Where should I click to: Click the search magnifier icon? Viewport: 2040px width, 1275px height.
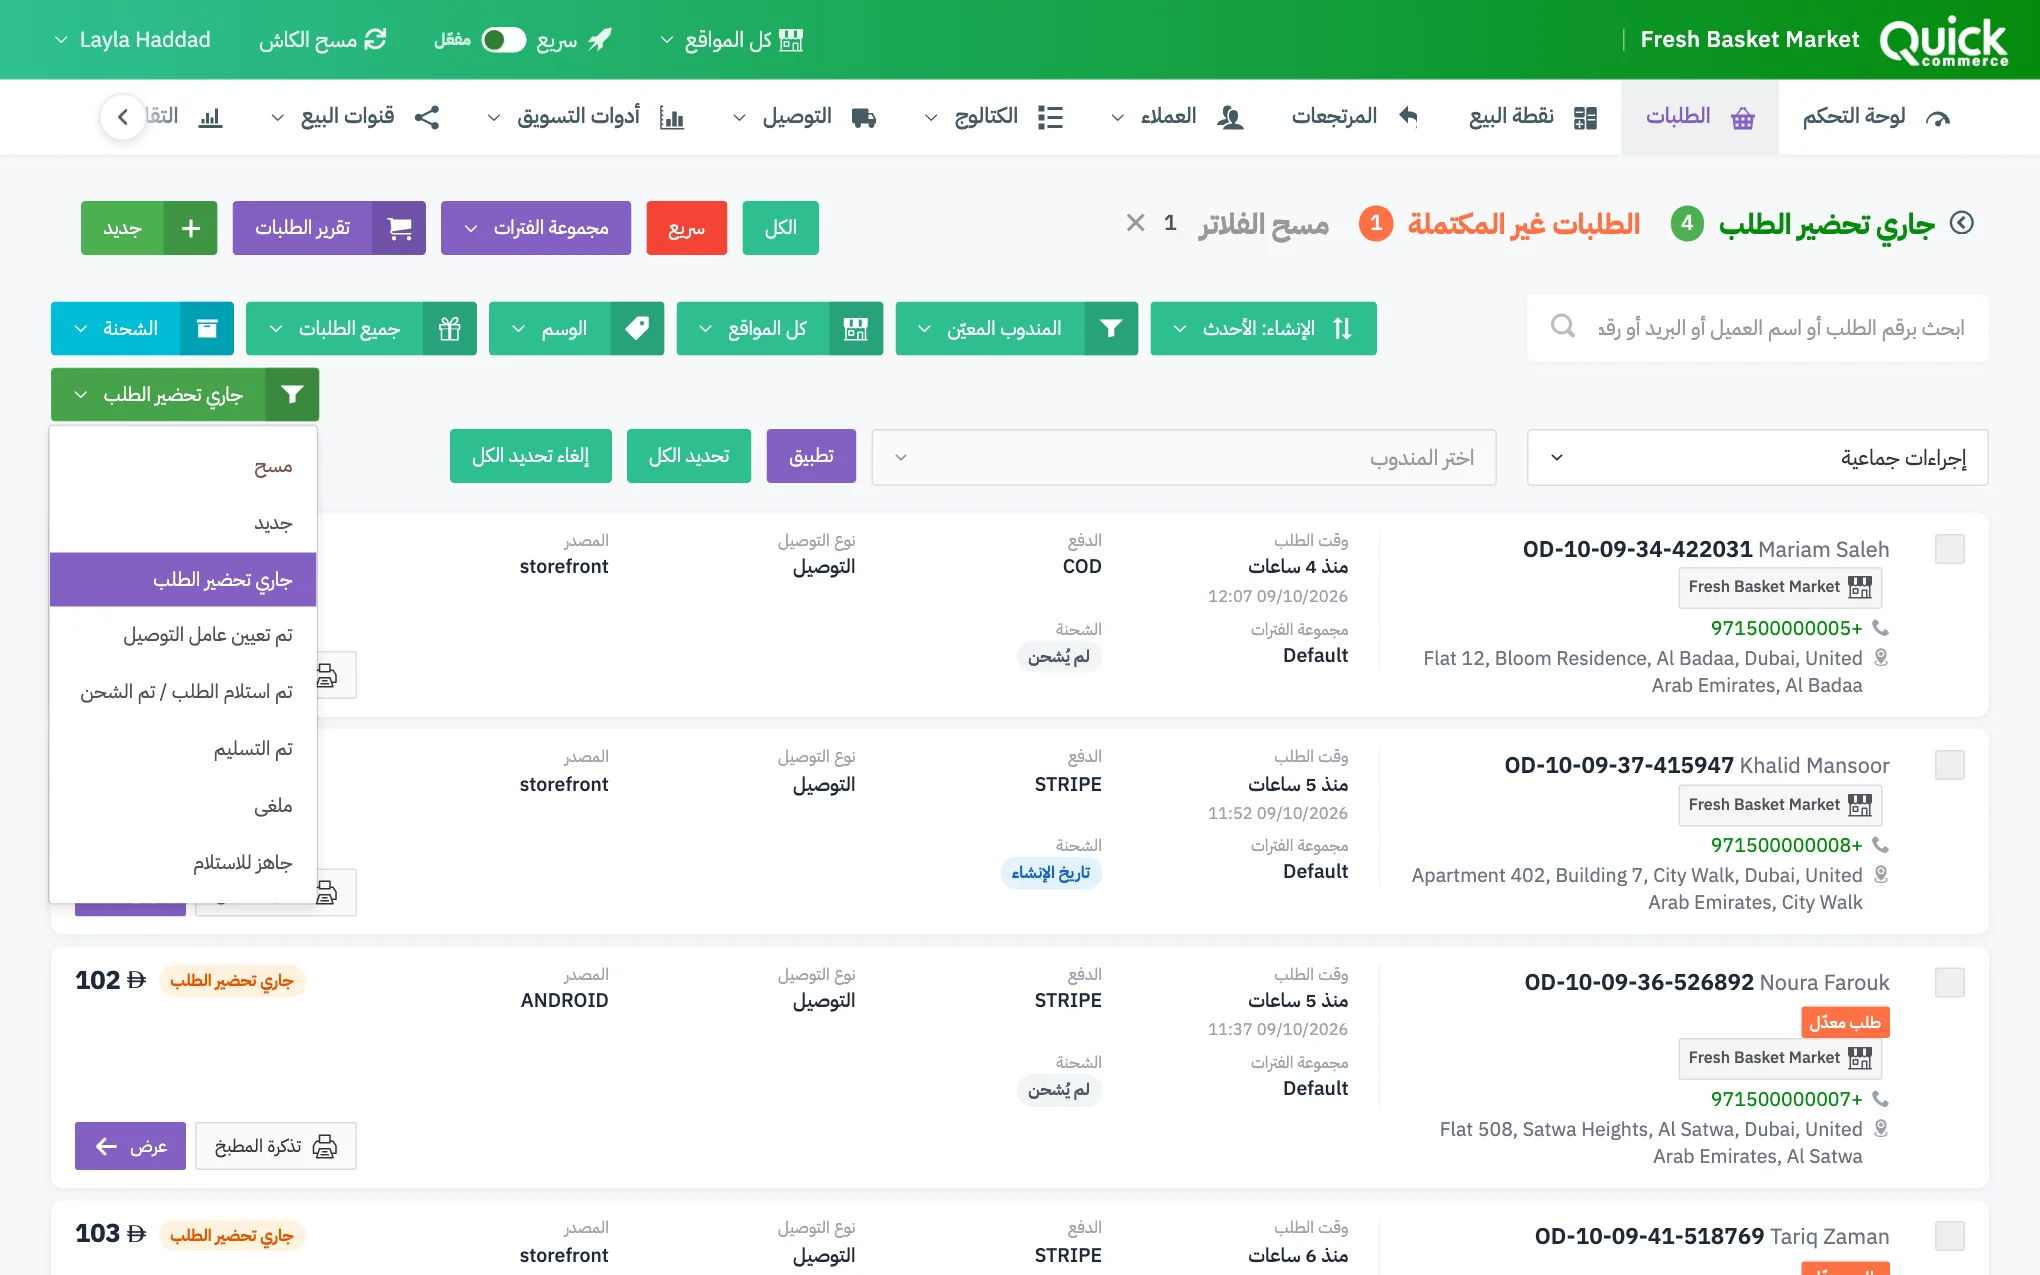pos(1563,326)
